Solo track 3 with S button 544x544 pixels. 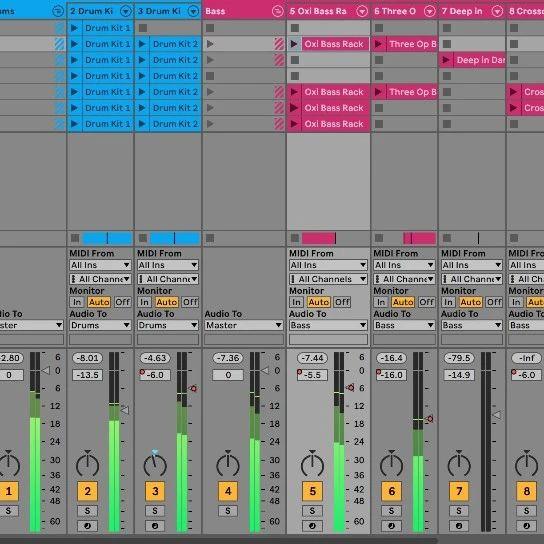(155, 511)
